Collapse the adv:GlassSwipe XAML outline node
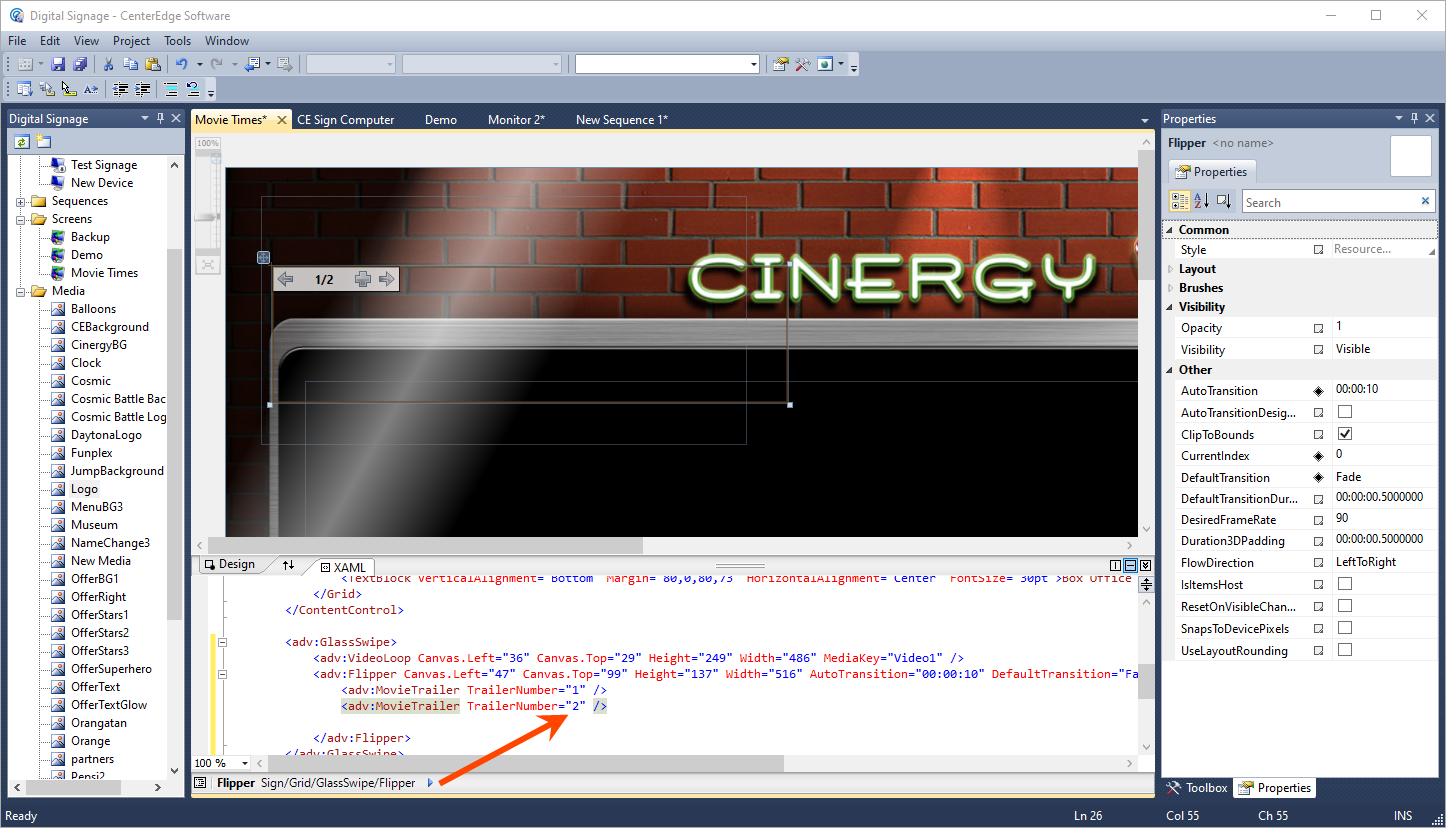Image resolution: width=1446 pixels, height=828 pixels. [x=223, y=642]
